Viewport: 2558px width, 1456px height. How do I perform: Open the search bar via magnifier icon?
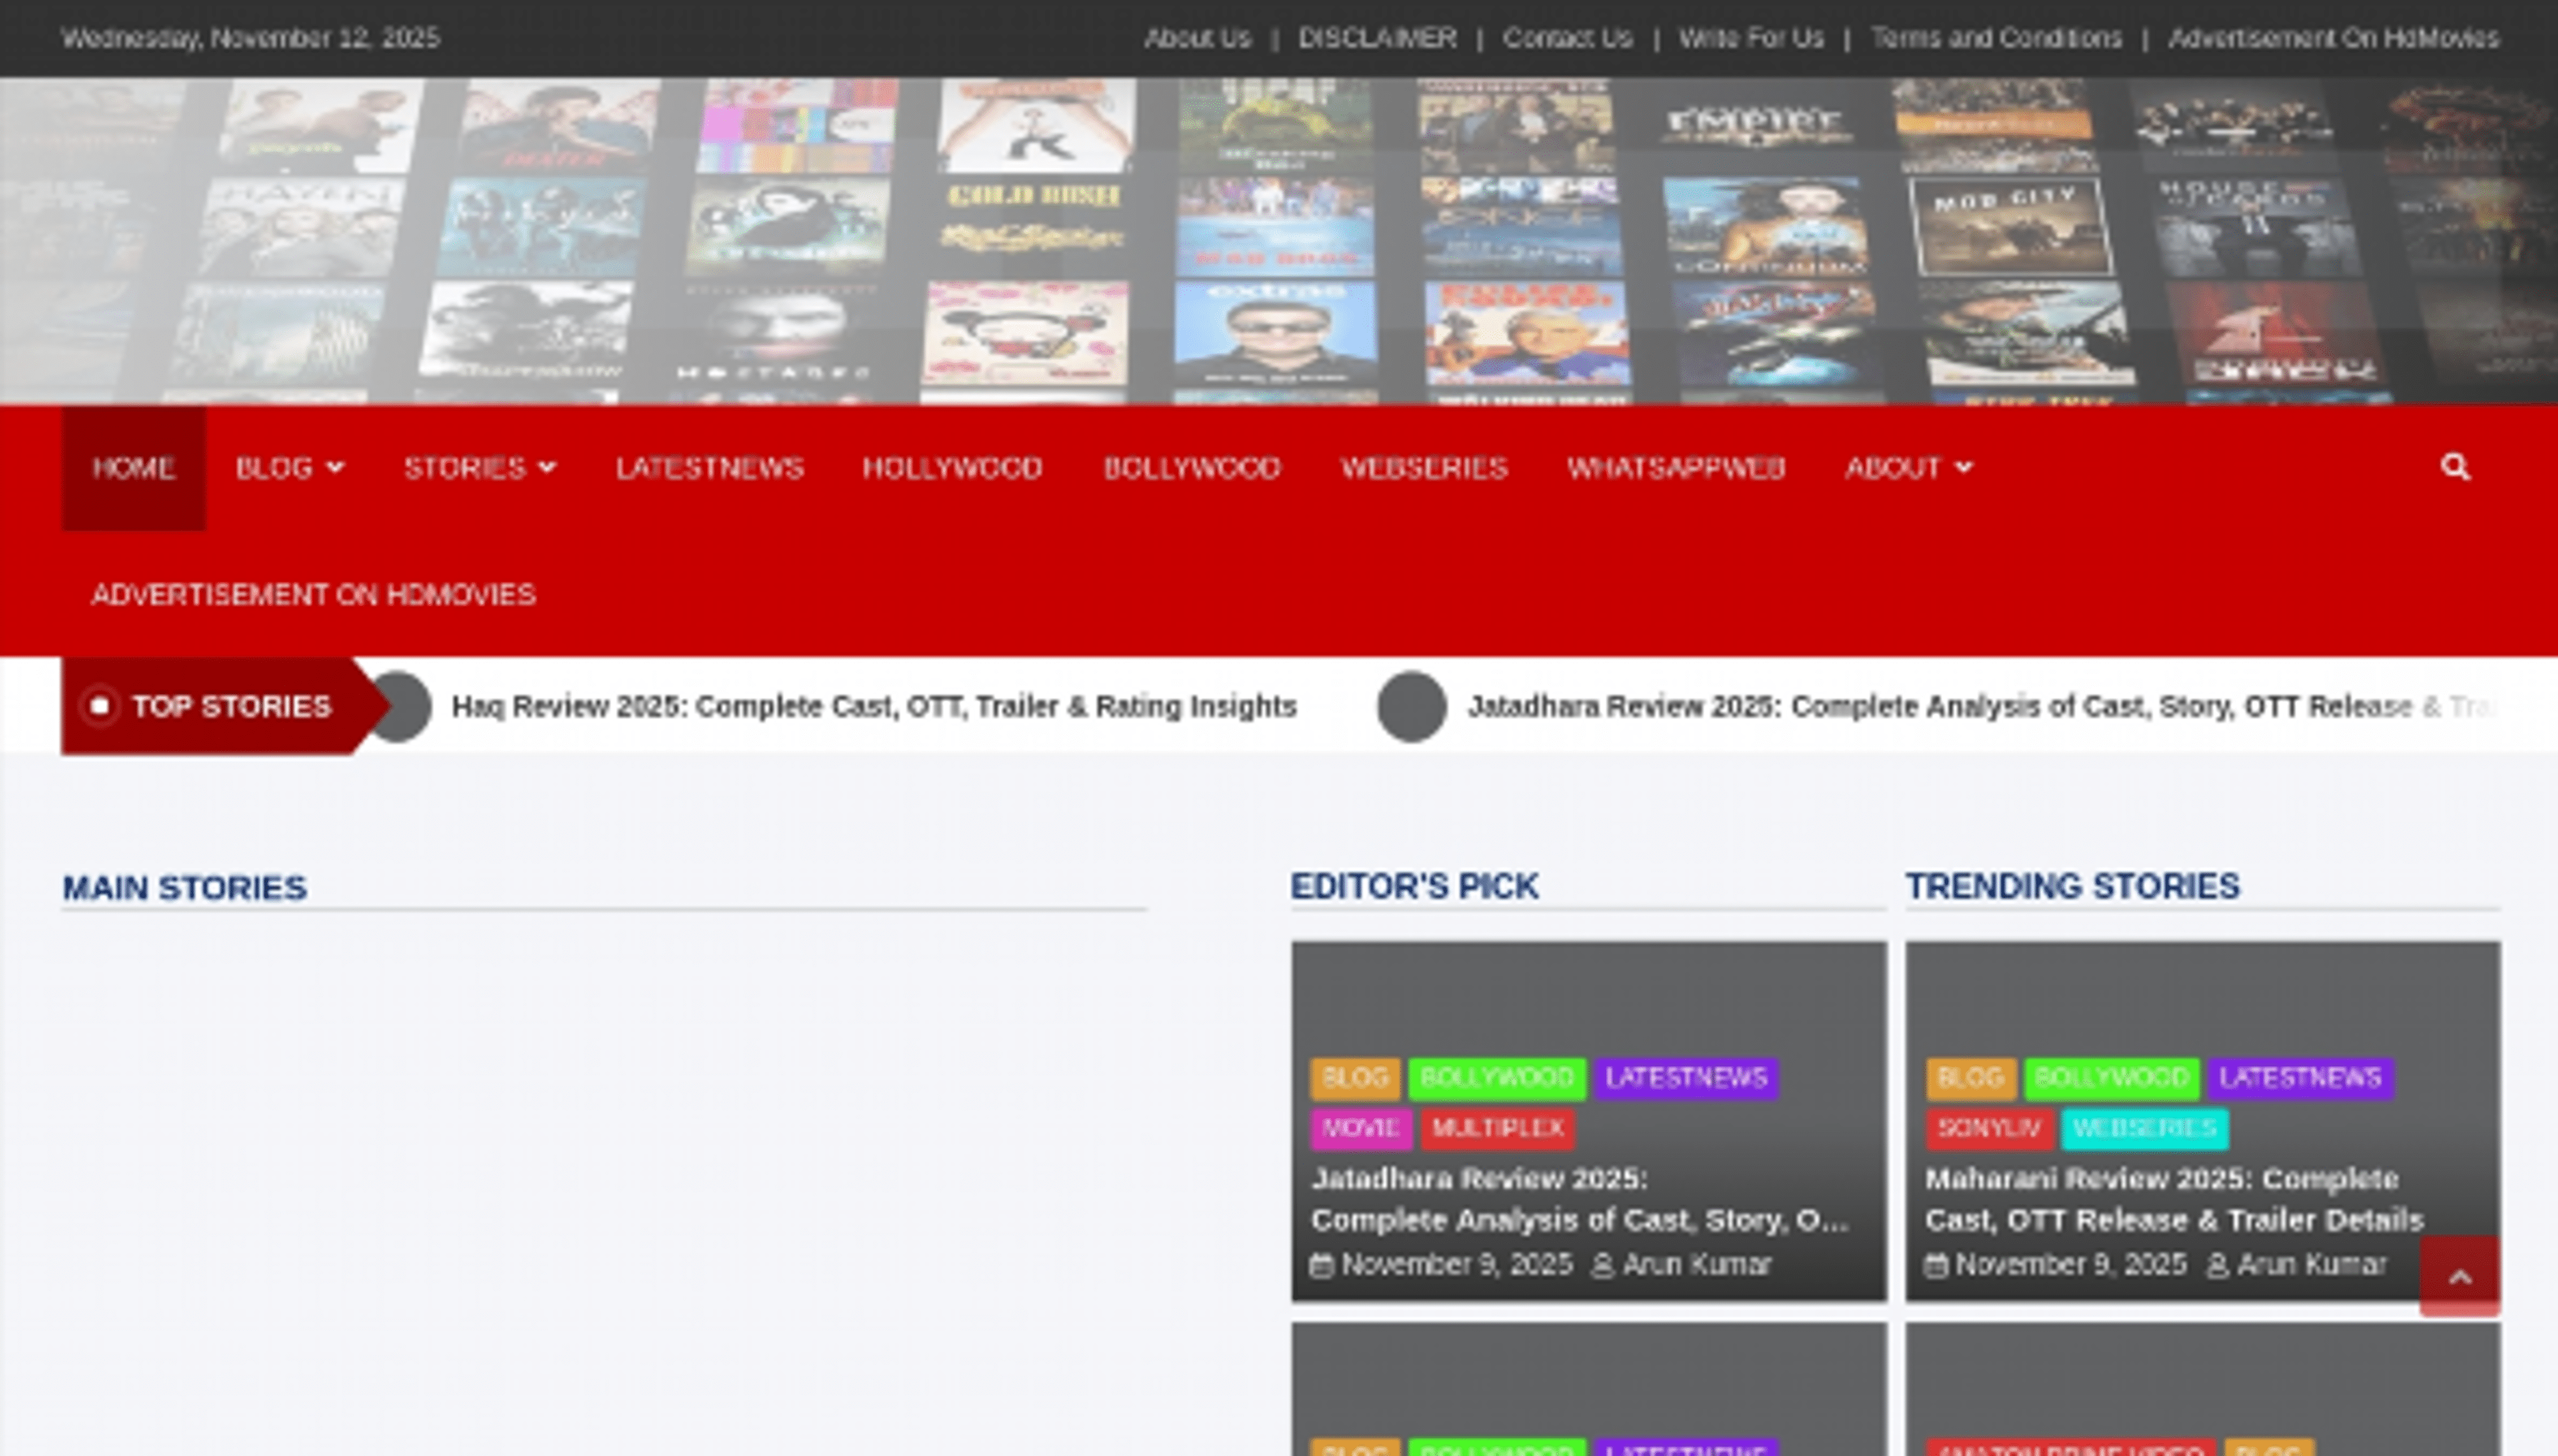2455,467
